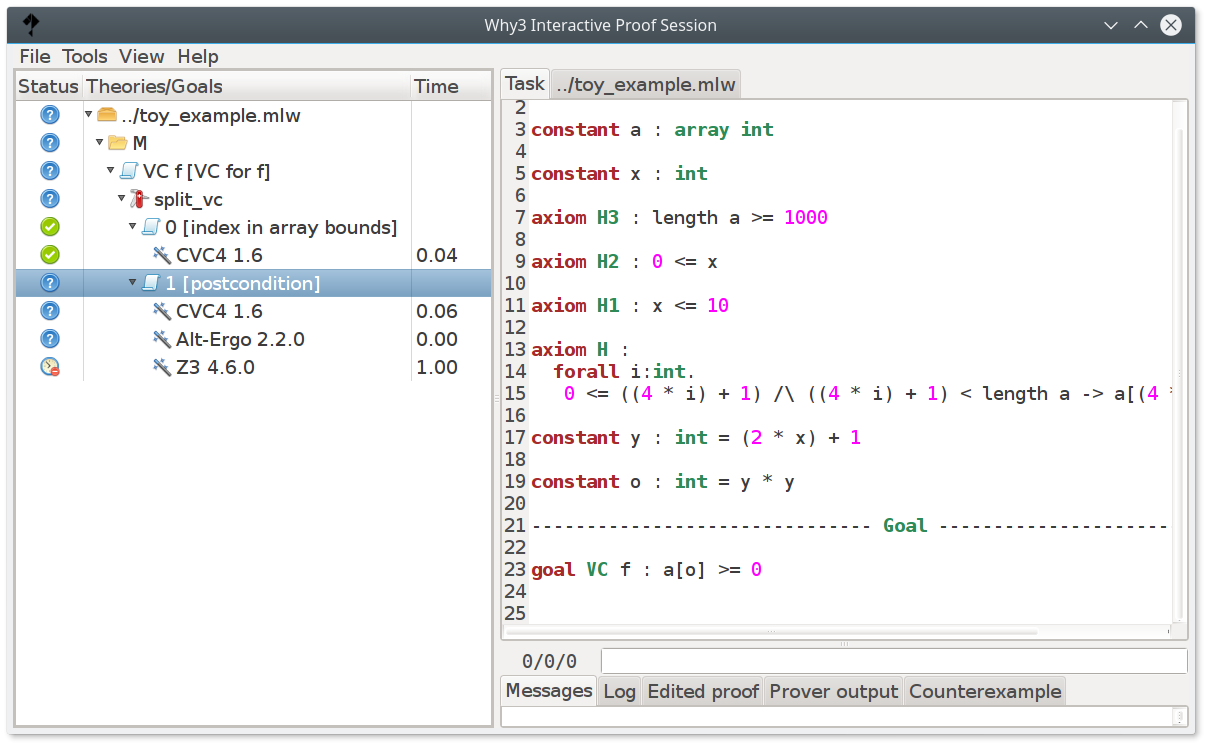Maximize the Why3 window

[1140, 25]
